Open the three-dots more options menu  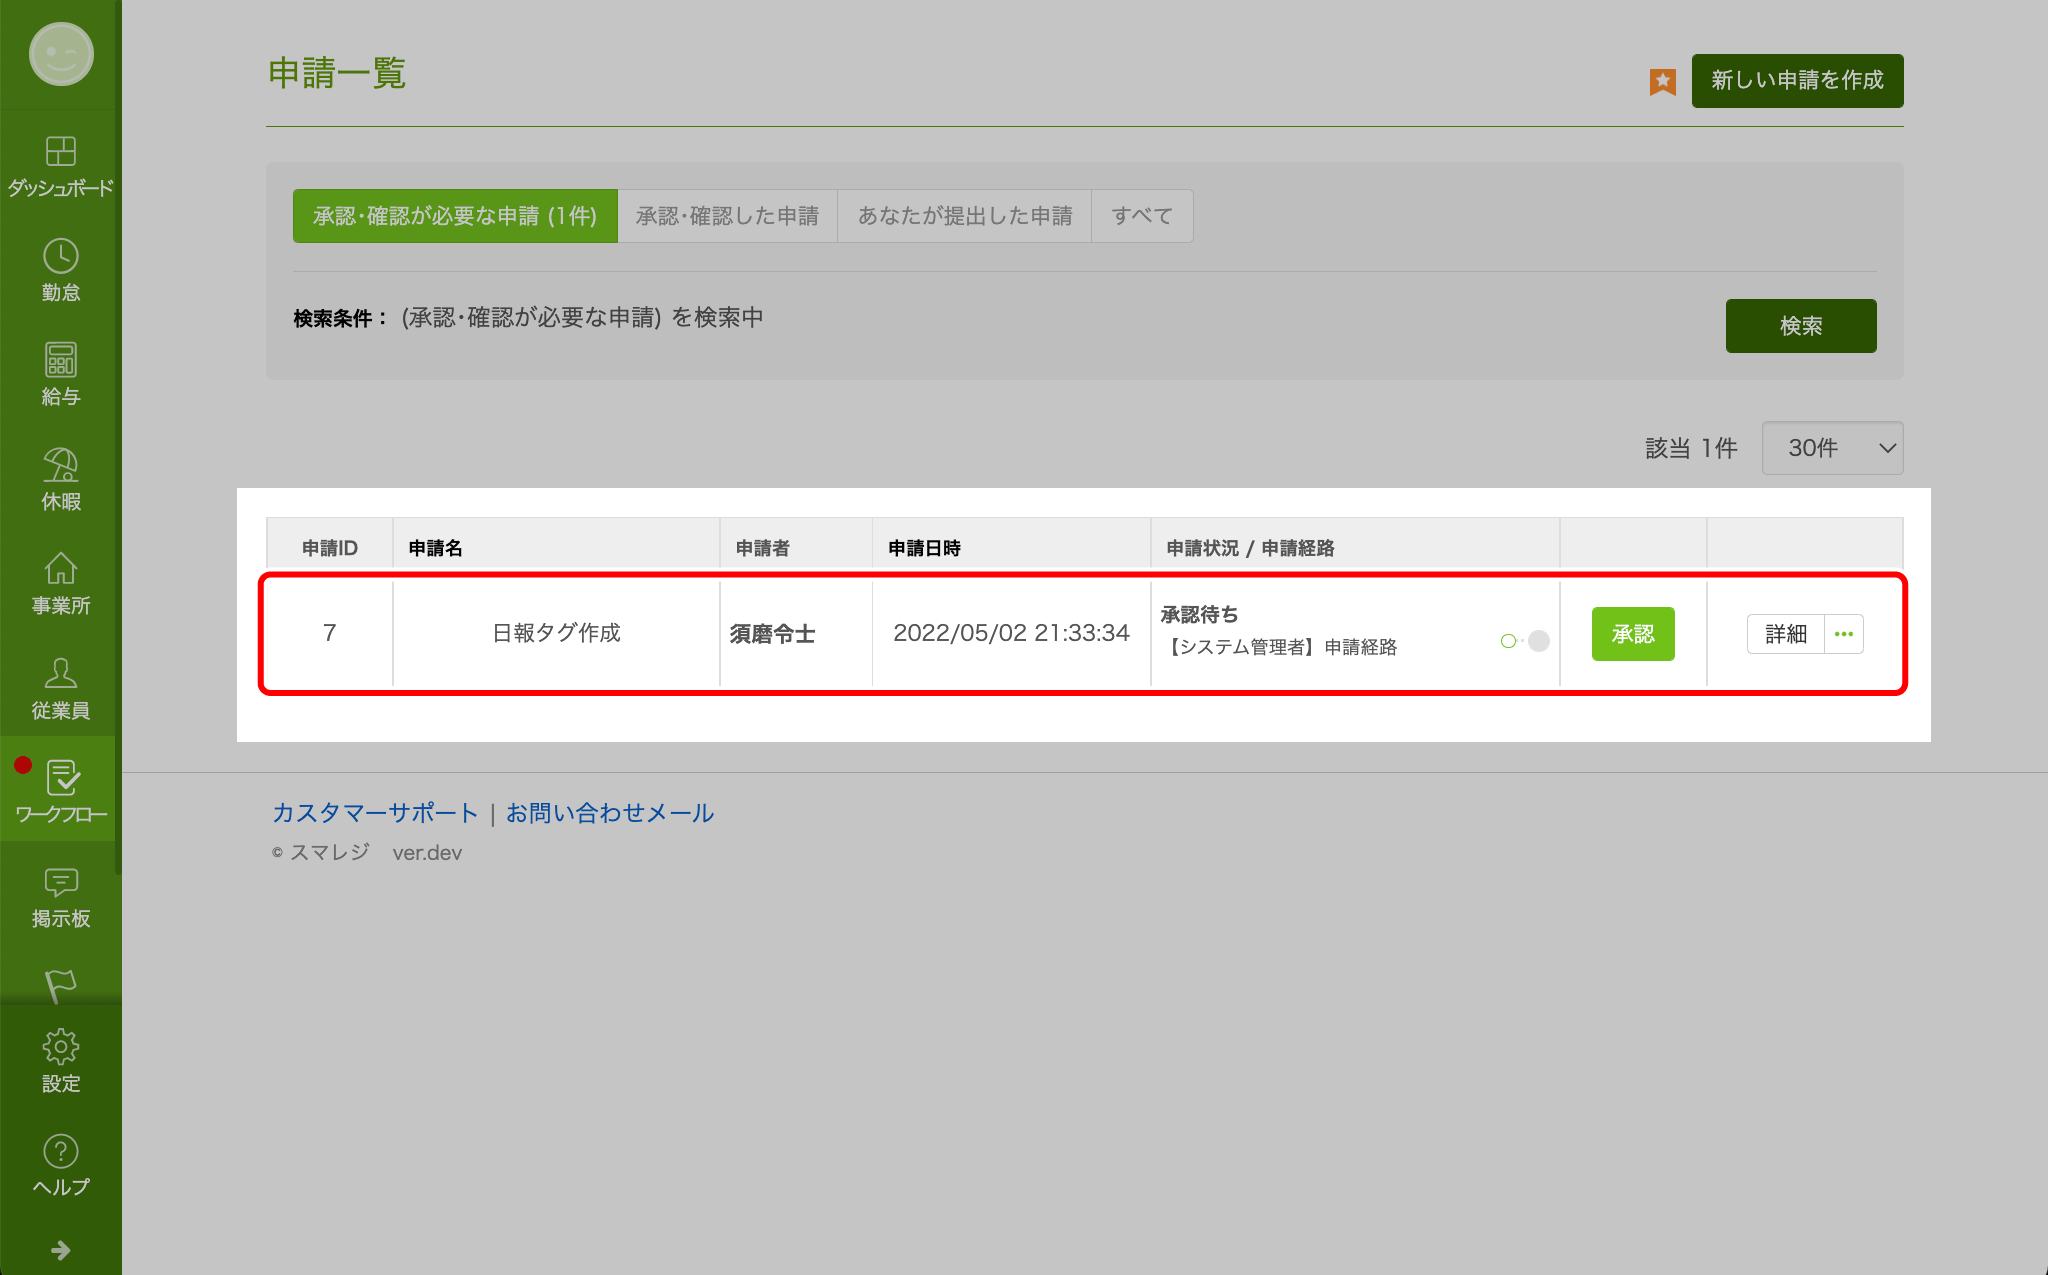point(1844,634)
